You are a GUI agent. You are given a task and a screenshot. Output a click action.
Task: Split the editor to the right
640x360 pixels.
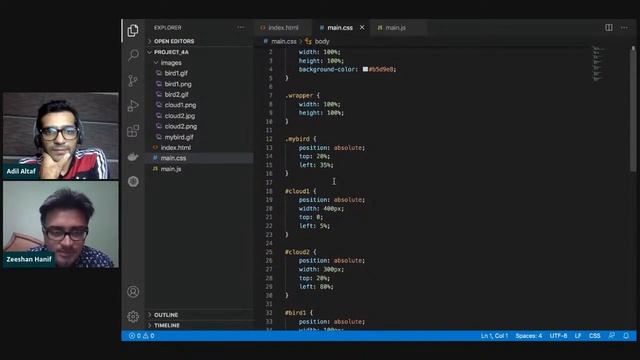(609, 28)
